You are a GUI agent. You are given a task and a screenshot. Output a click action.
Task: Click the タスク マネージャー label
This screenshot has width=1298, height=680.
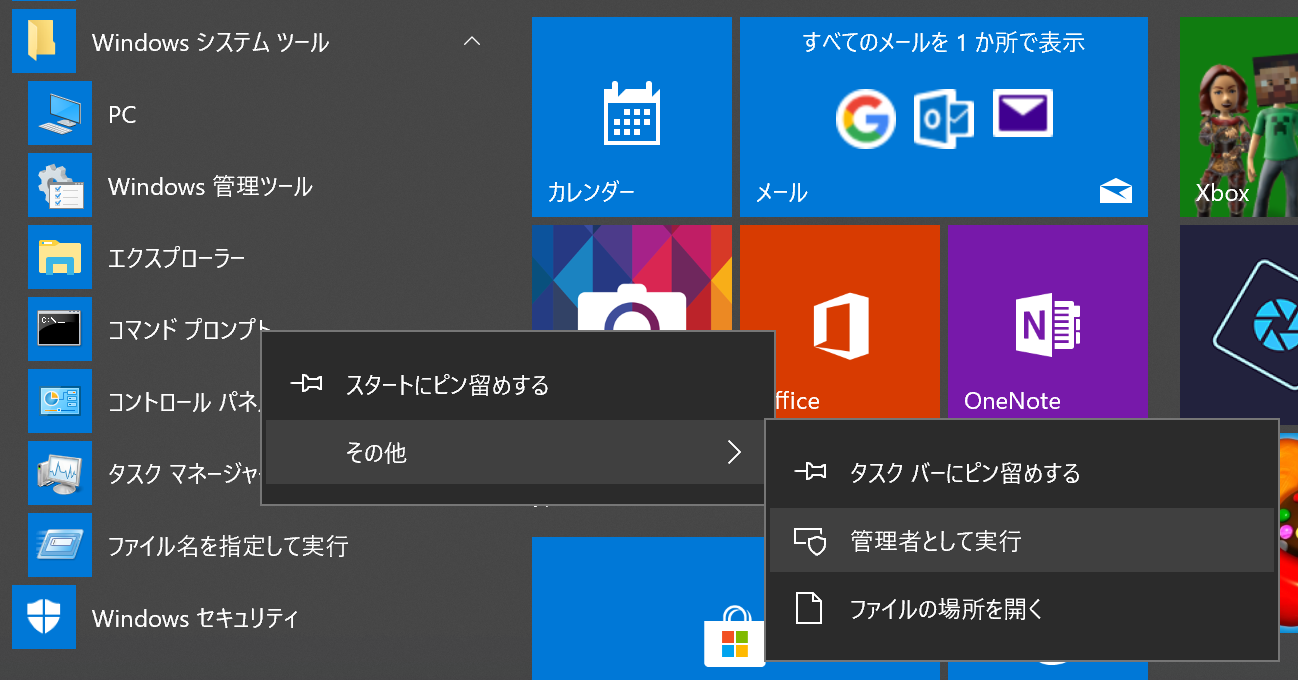coord(184,474)
